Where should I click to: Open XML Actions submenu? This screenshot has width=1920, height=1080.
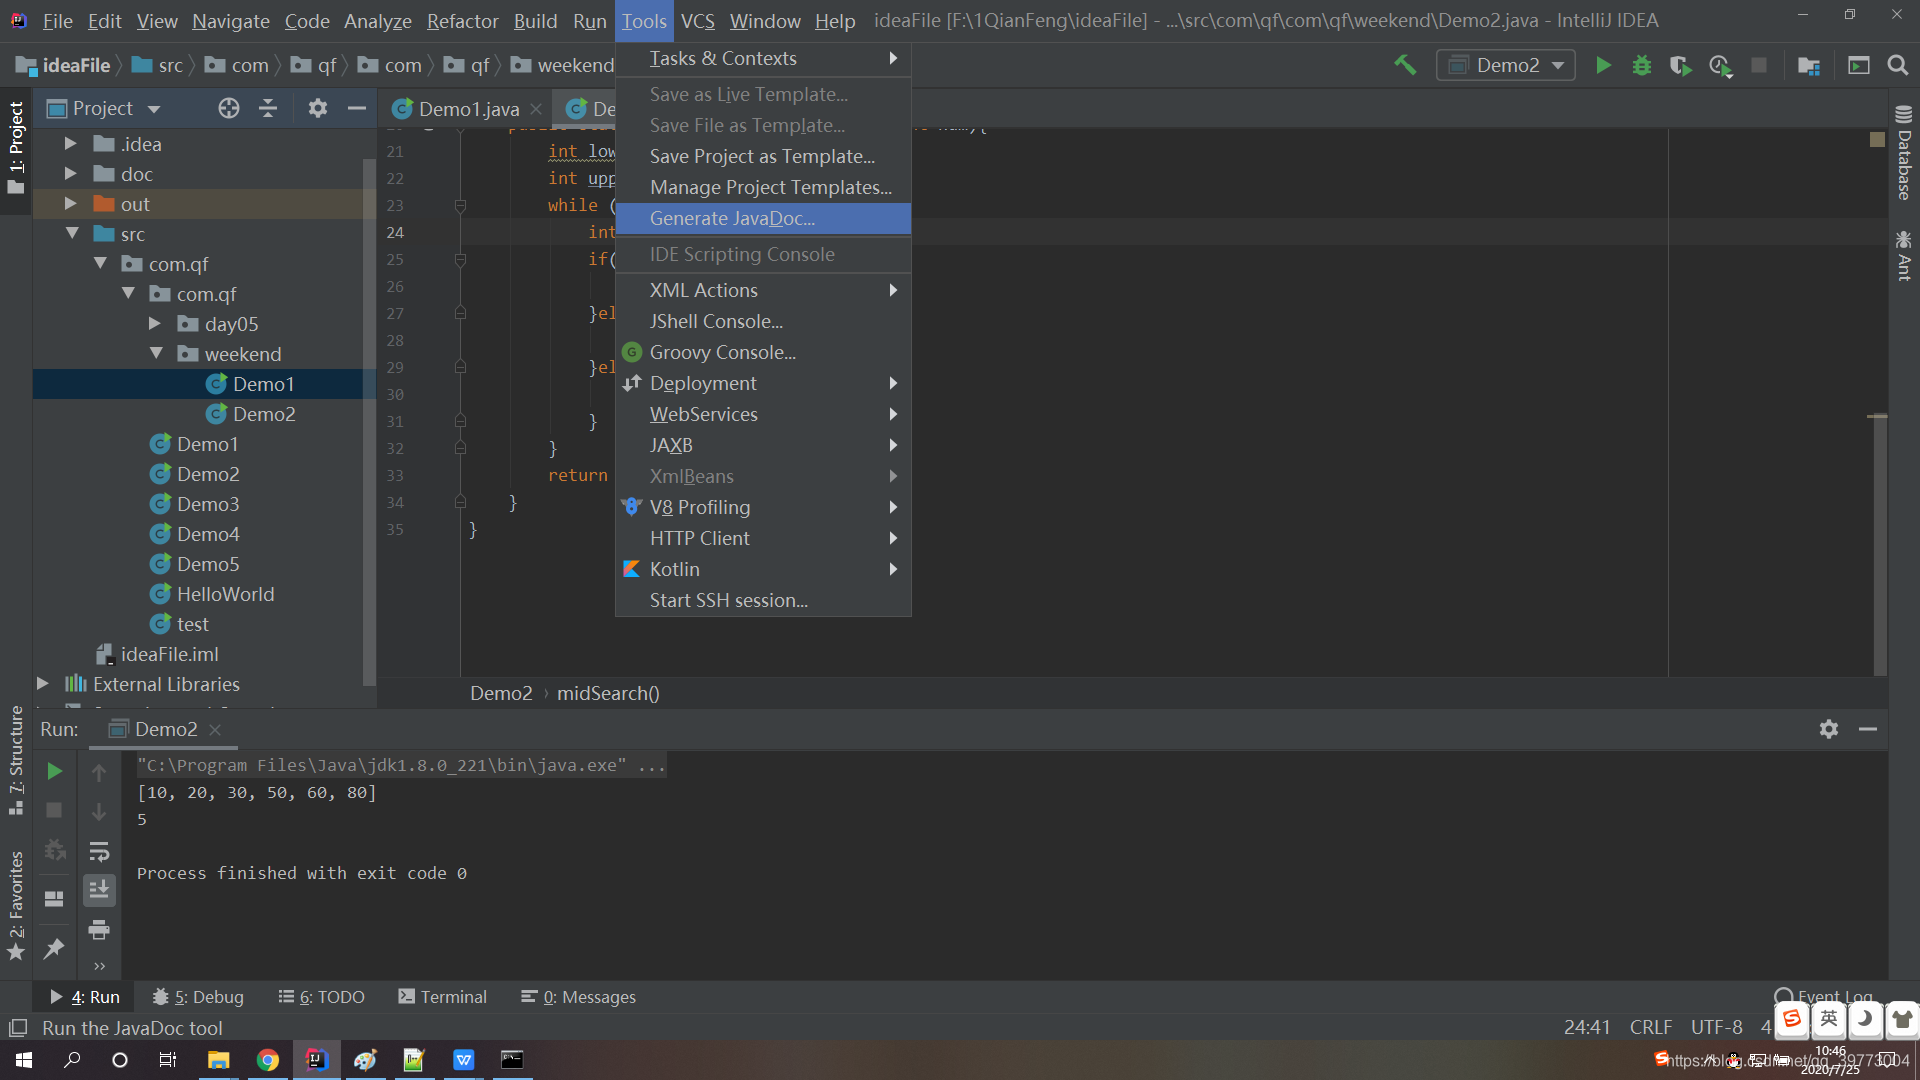click(x=763, y=290)
